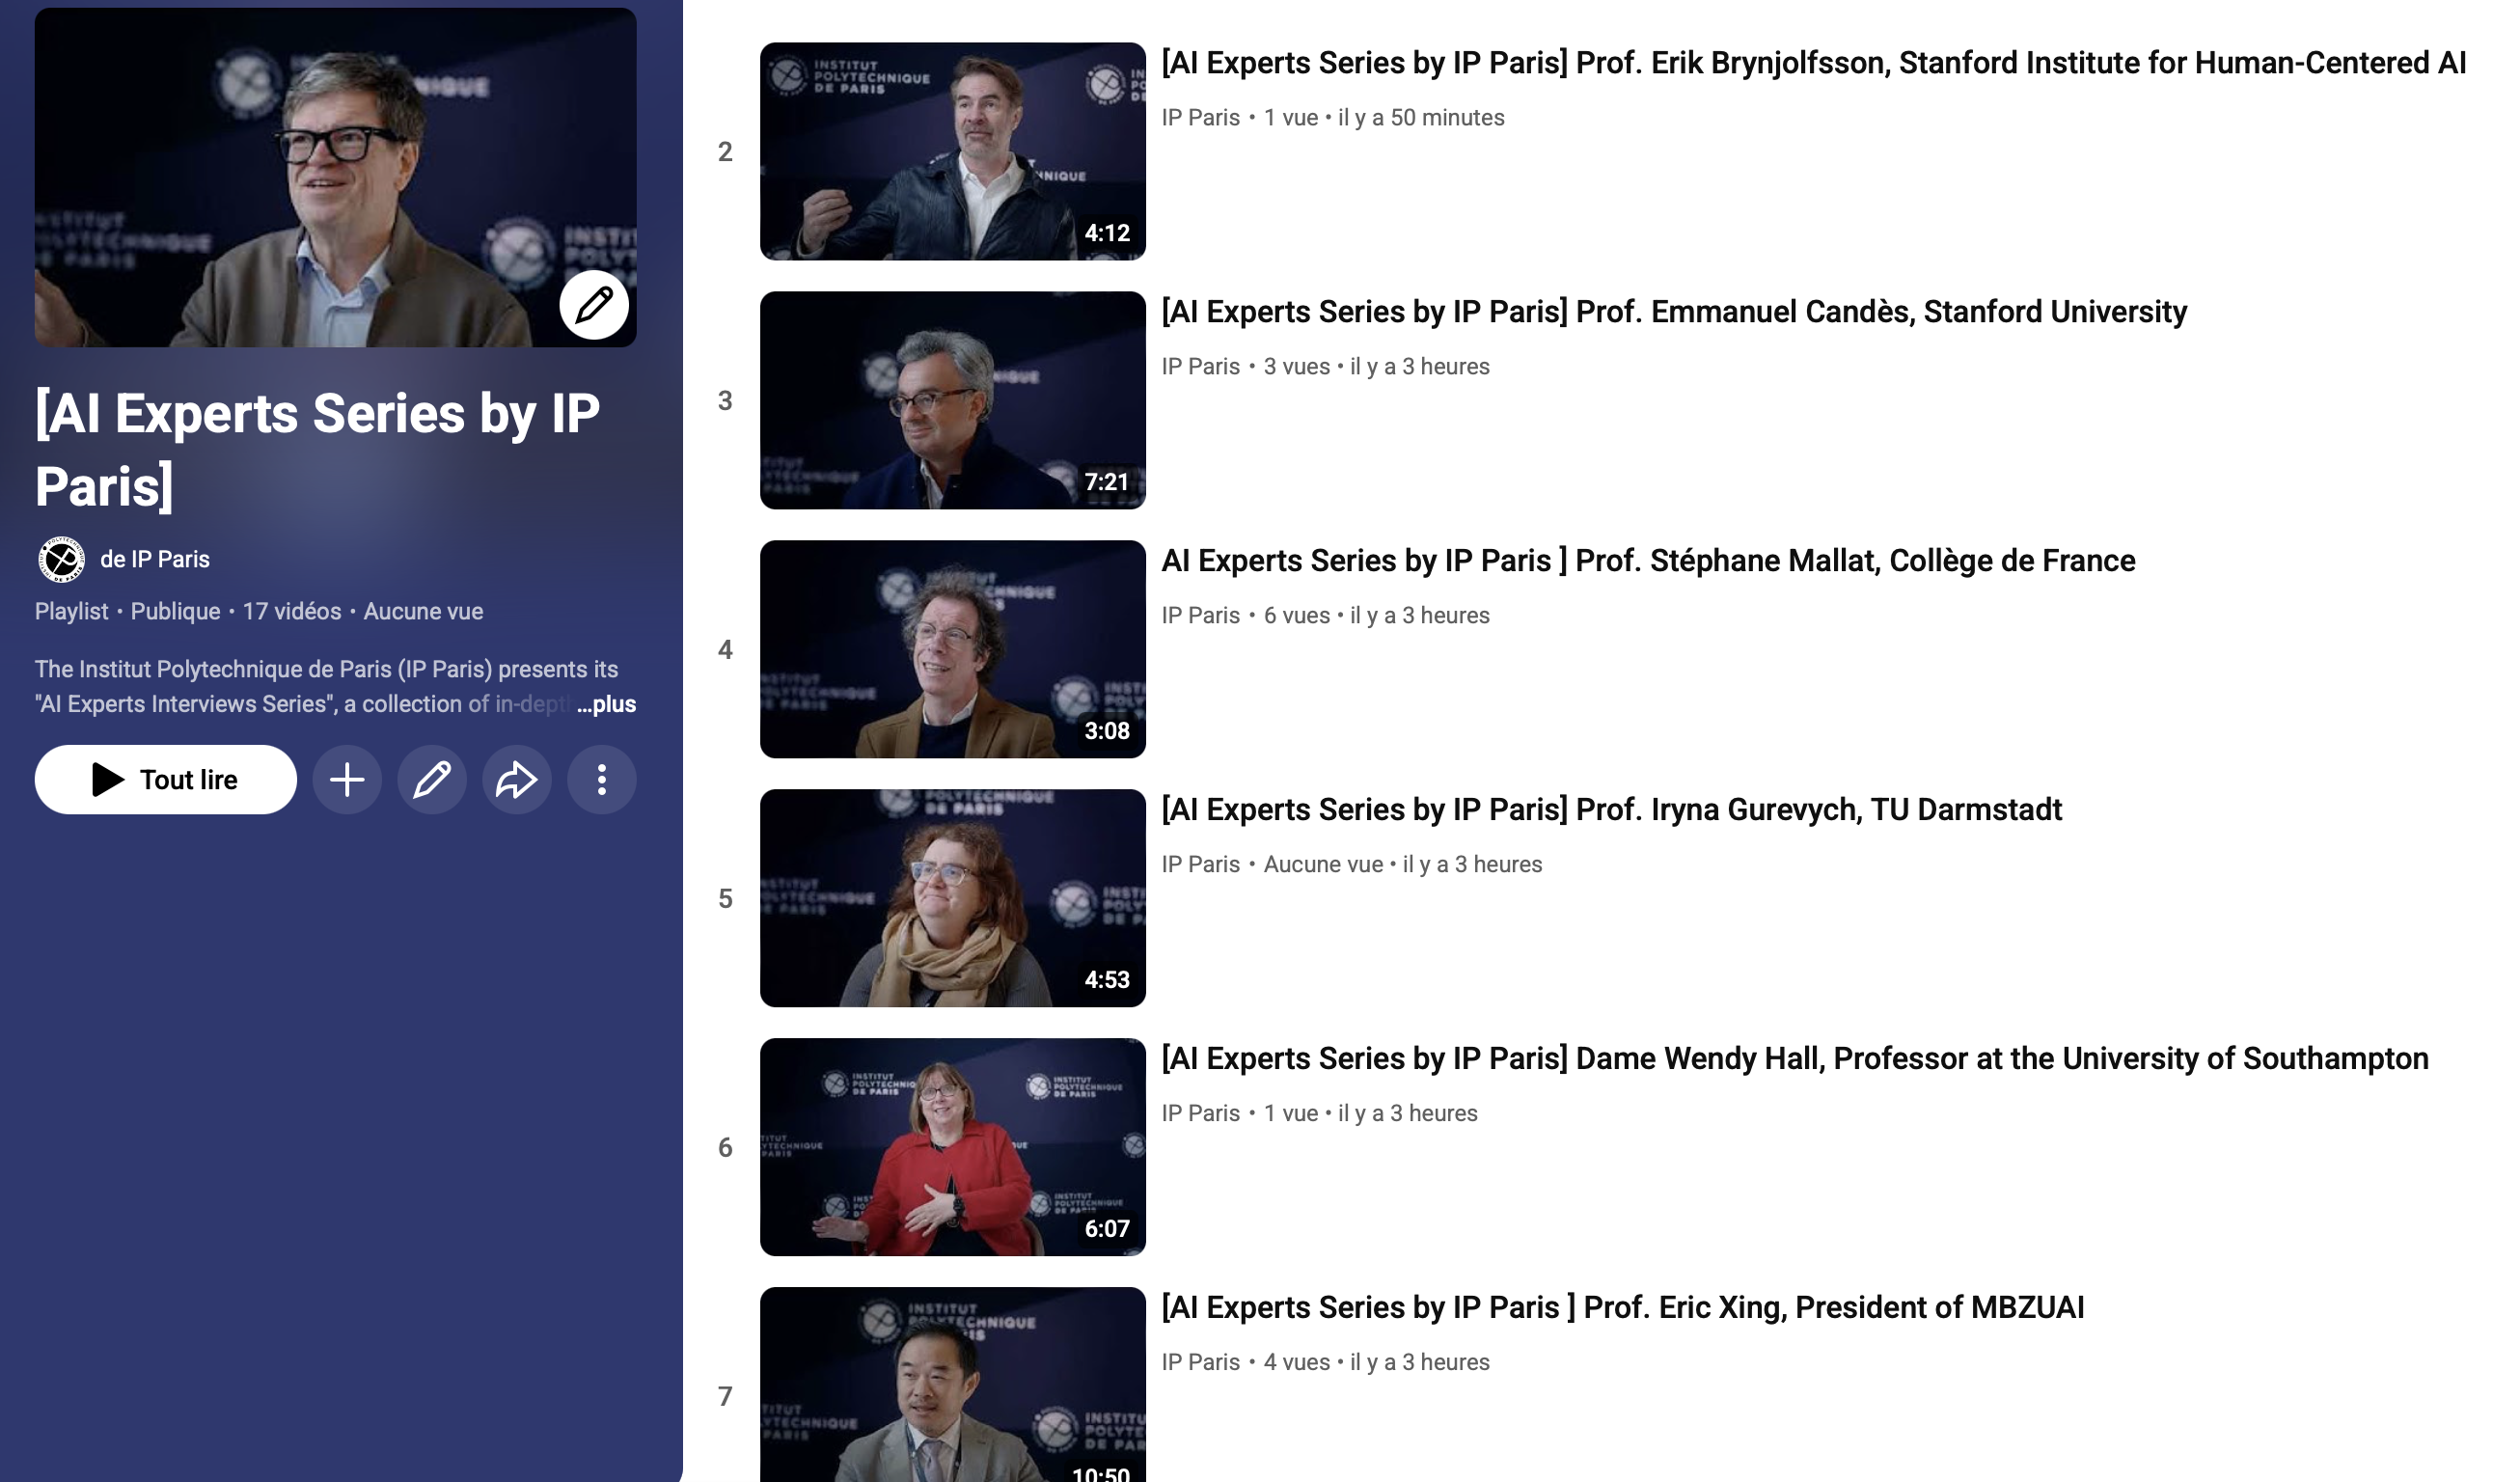This screenshot has height=1482, width=2520.
Task: Click IP Paris channel under Brynjolfsson video
Action: point(1199,118)
